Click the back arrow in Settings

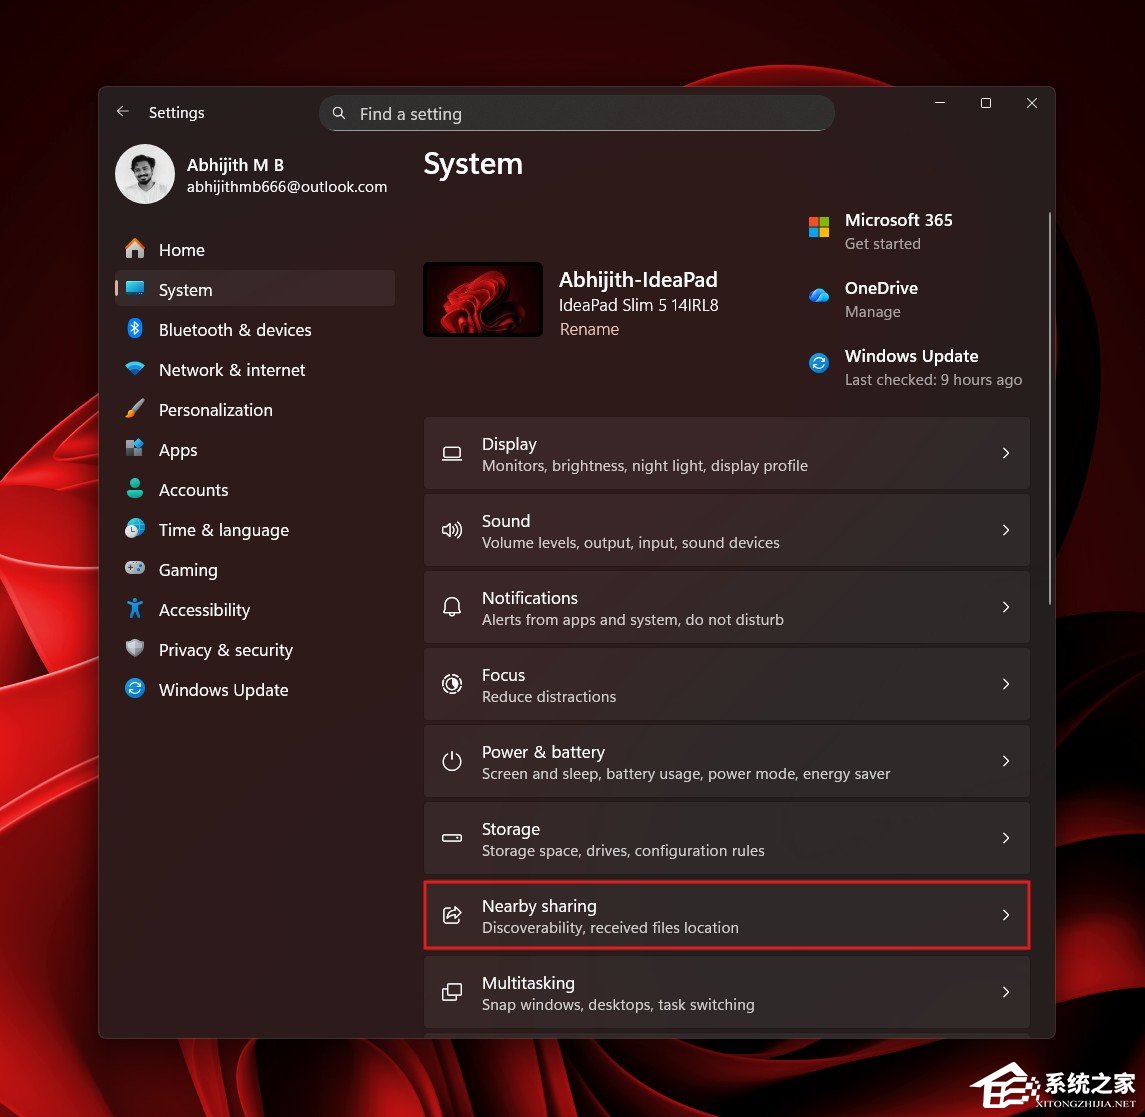(123, 112)
